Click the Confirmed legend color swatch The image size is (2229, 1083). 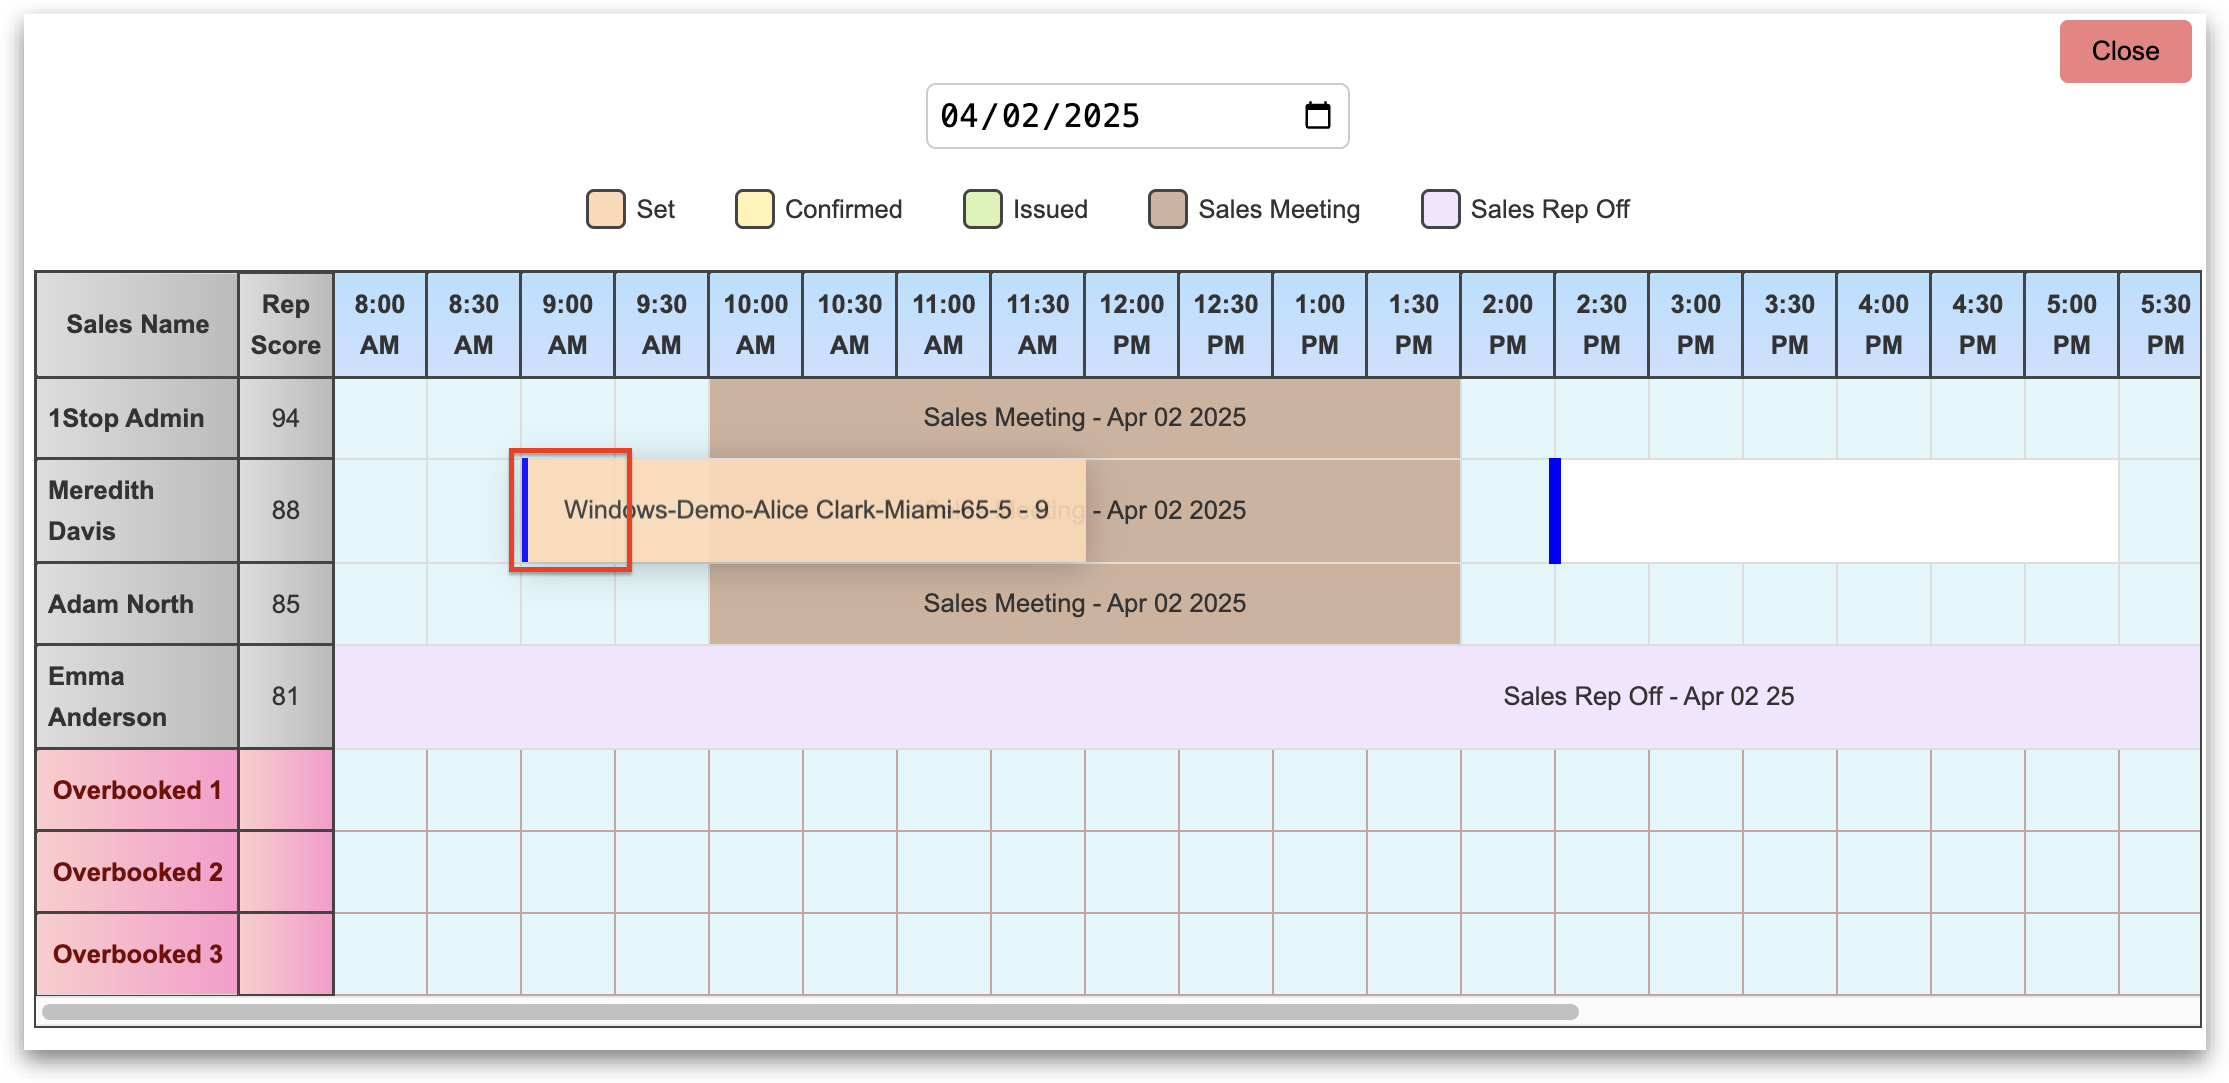[x=754, y=209]
